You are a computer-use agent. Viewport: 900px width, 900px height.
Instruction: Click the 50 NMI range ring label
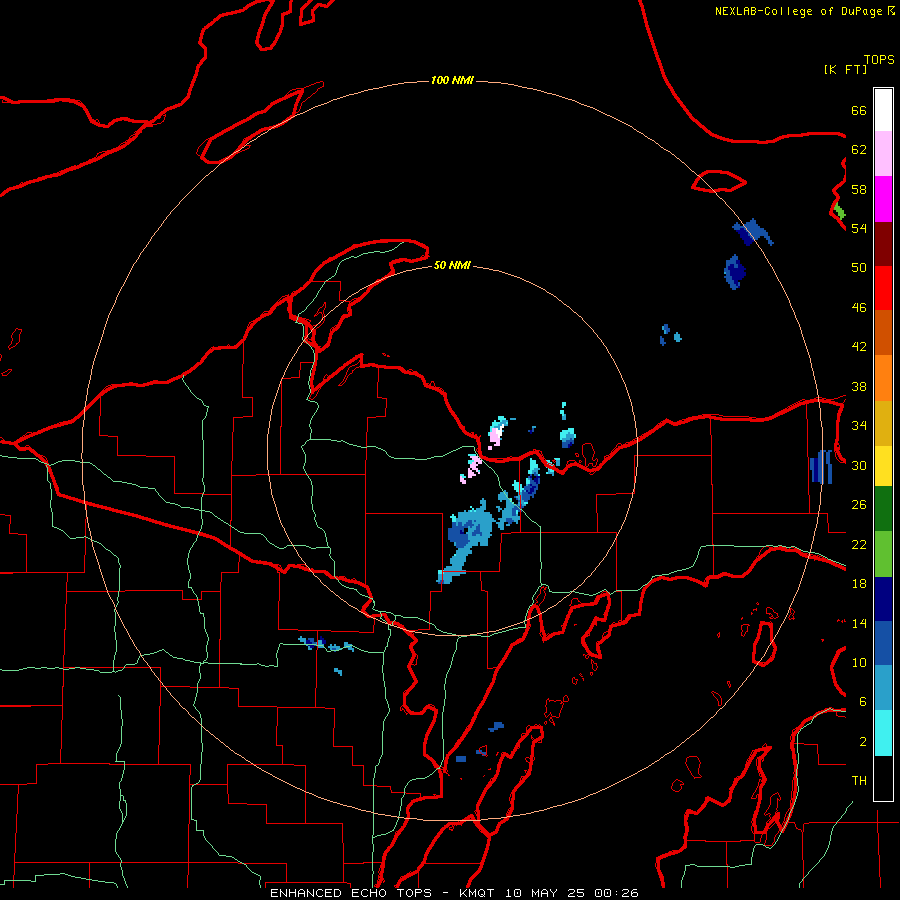pyautogui.click(x=452, y=265)
